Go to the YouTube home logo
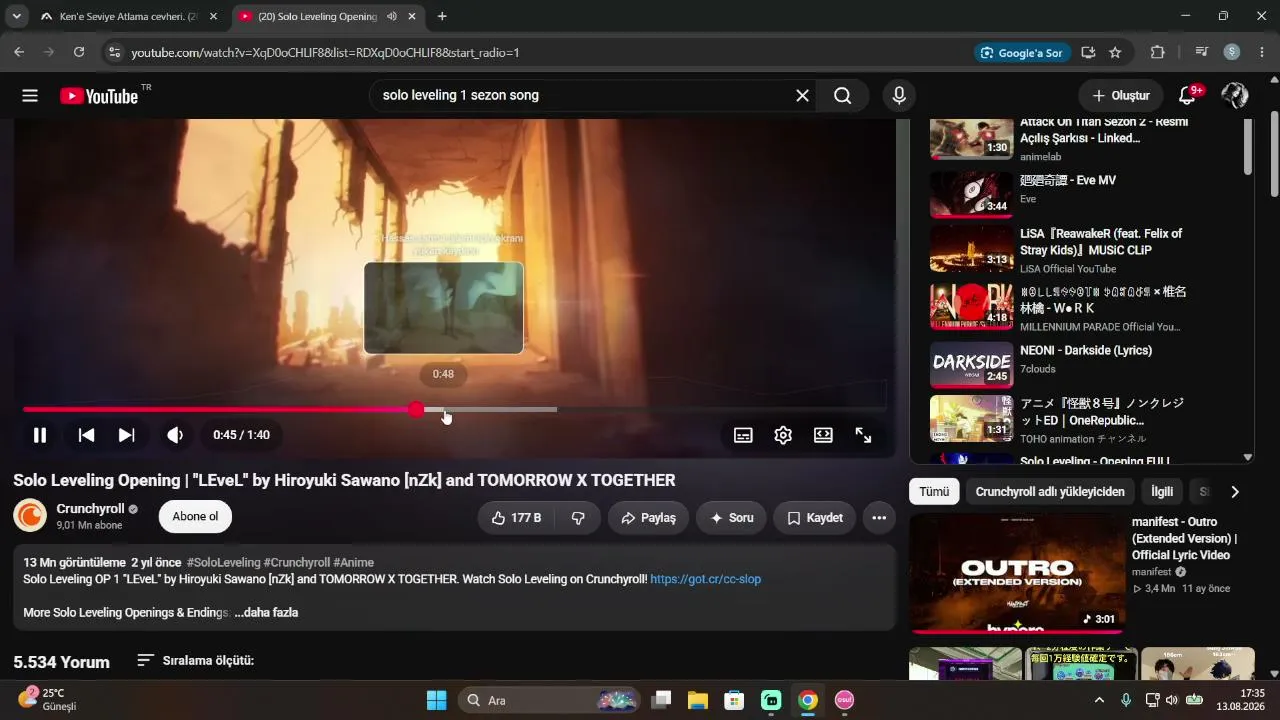Viewport: 1280px width, 720px height. point(99,96)
